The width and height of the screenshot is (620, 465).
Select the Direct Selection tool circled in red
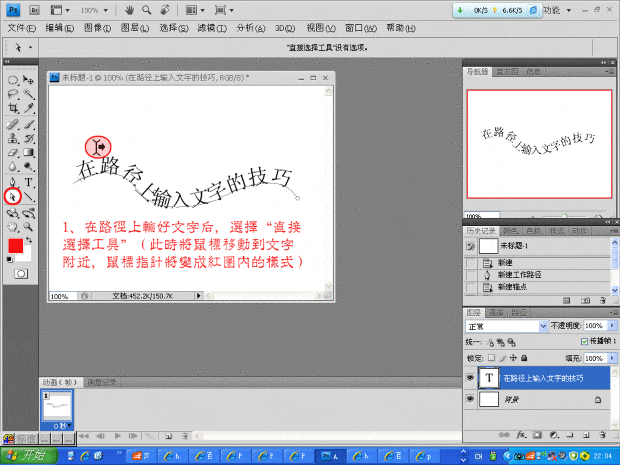pyautogui.click(x=13, y=196)
